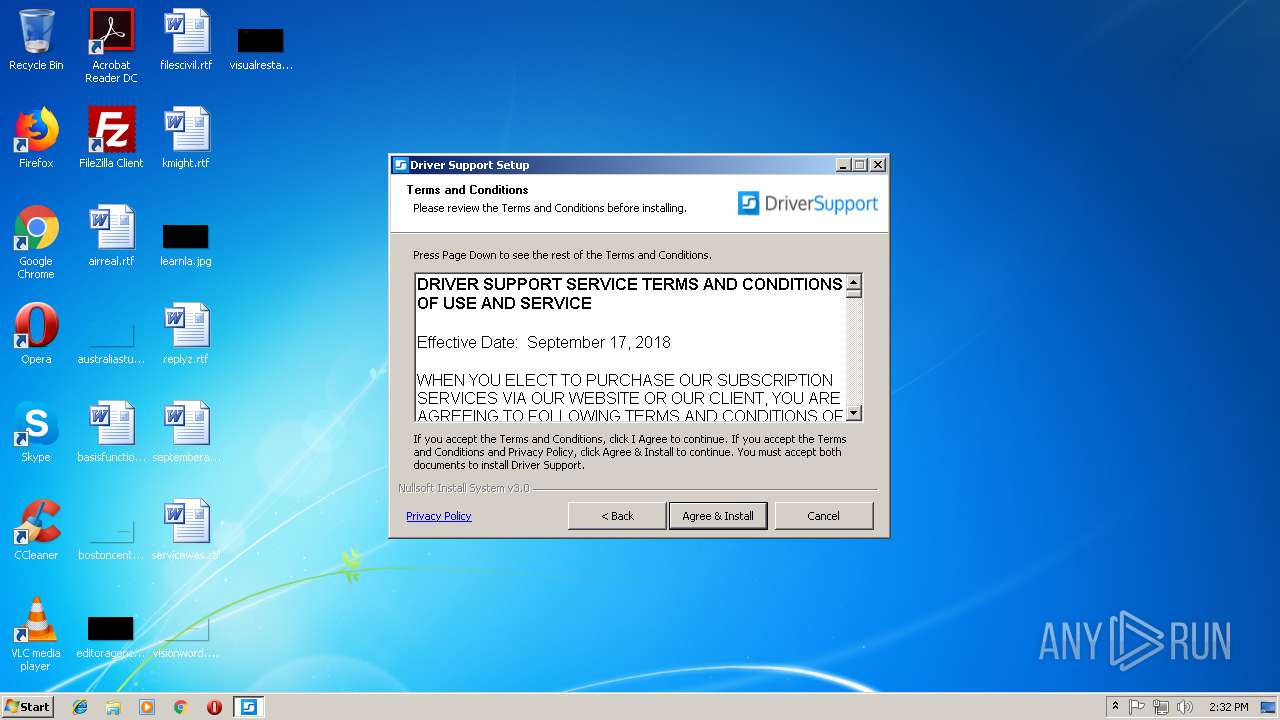
Task: Open Windows Explorer folder in taskbar
Action: pos(113,707)
